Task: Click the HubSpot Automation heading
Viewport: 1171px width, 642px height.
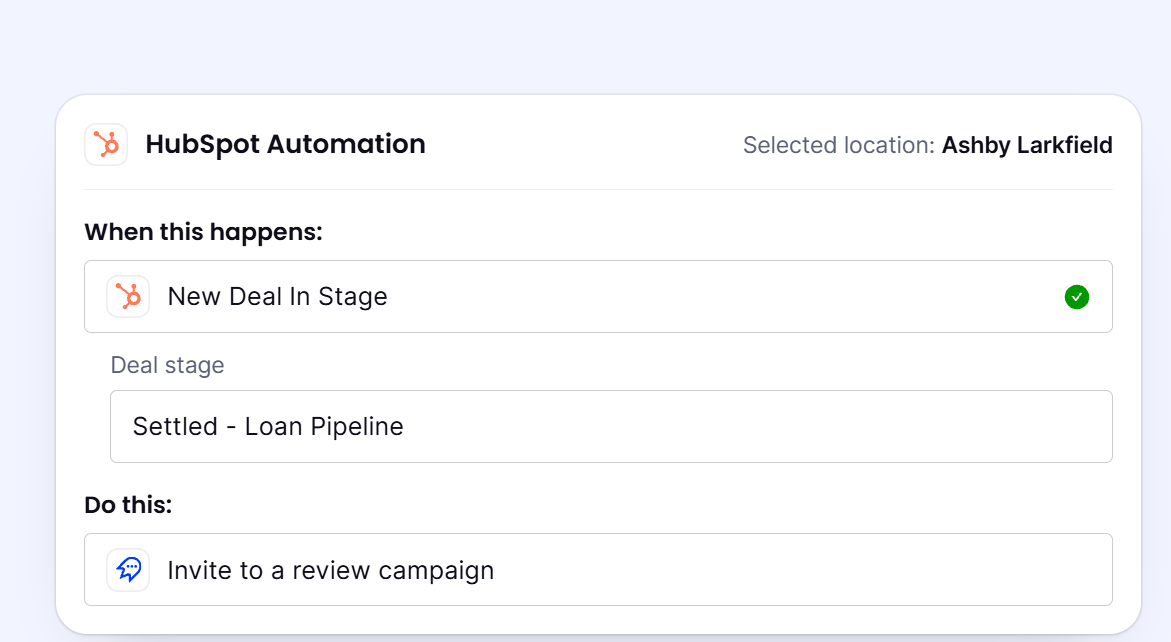Action: 285,144
